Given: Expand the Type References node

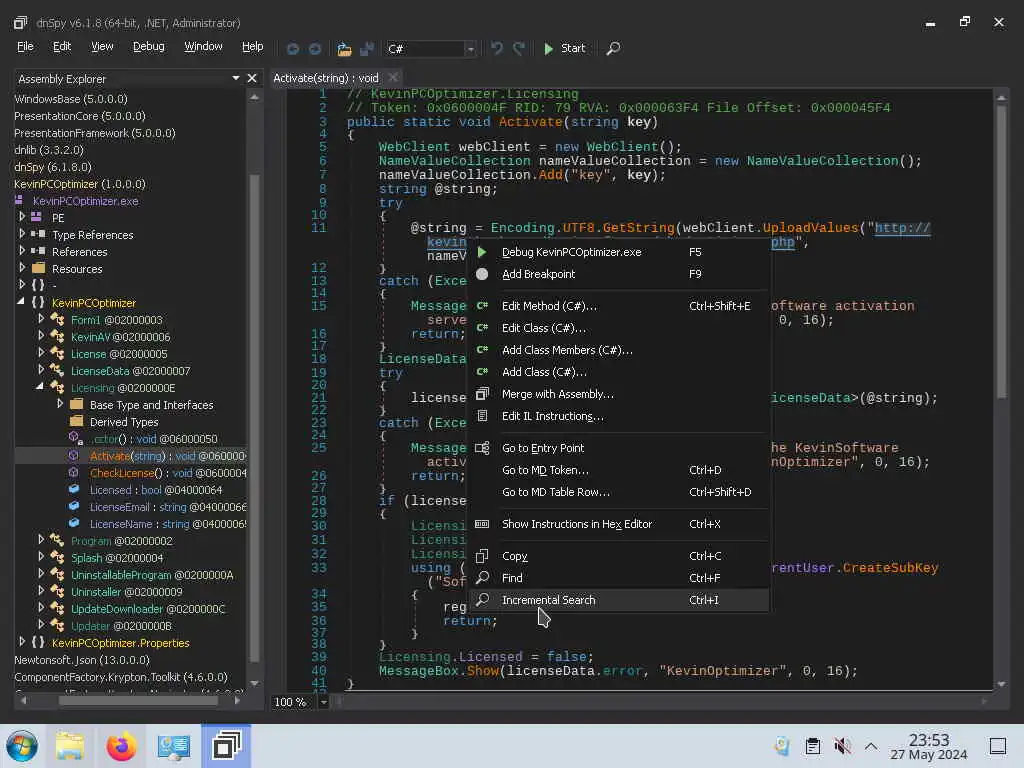Looking at the screenshot, I should tap(22, 234).
